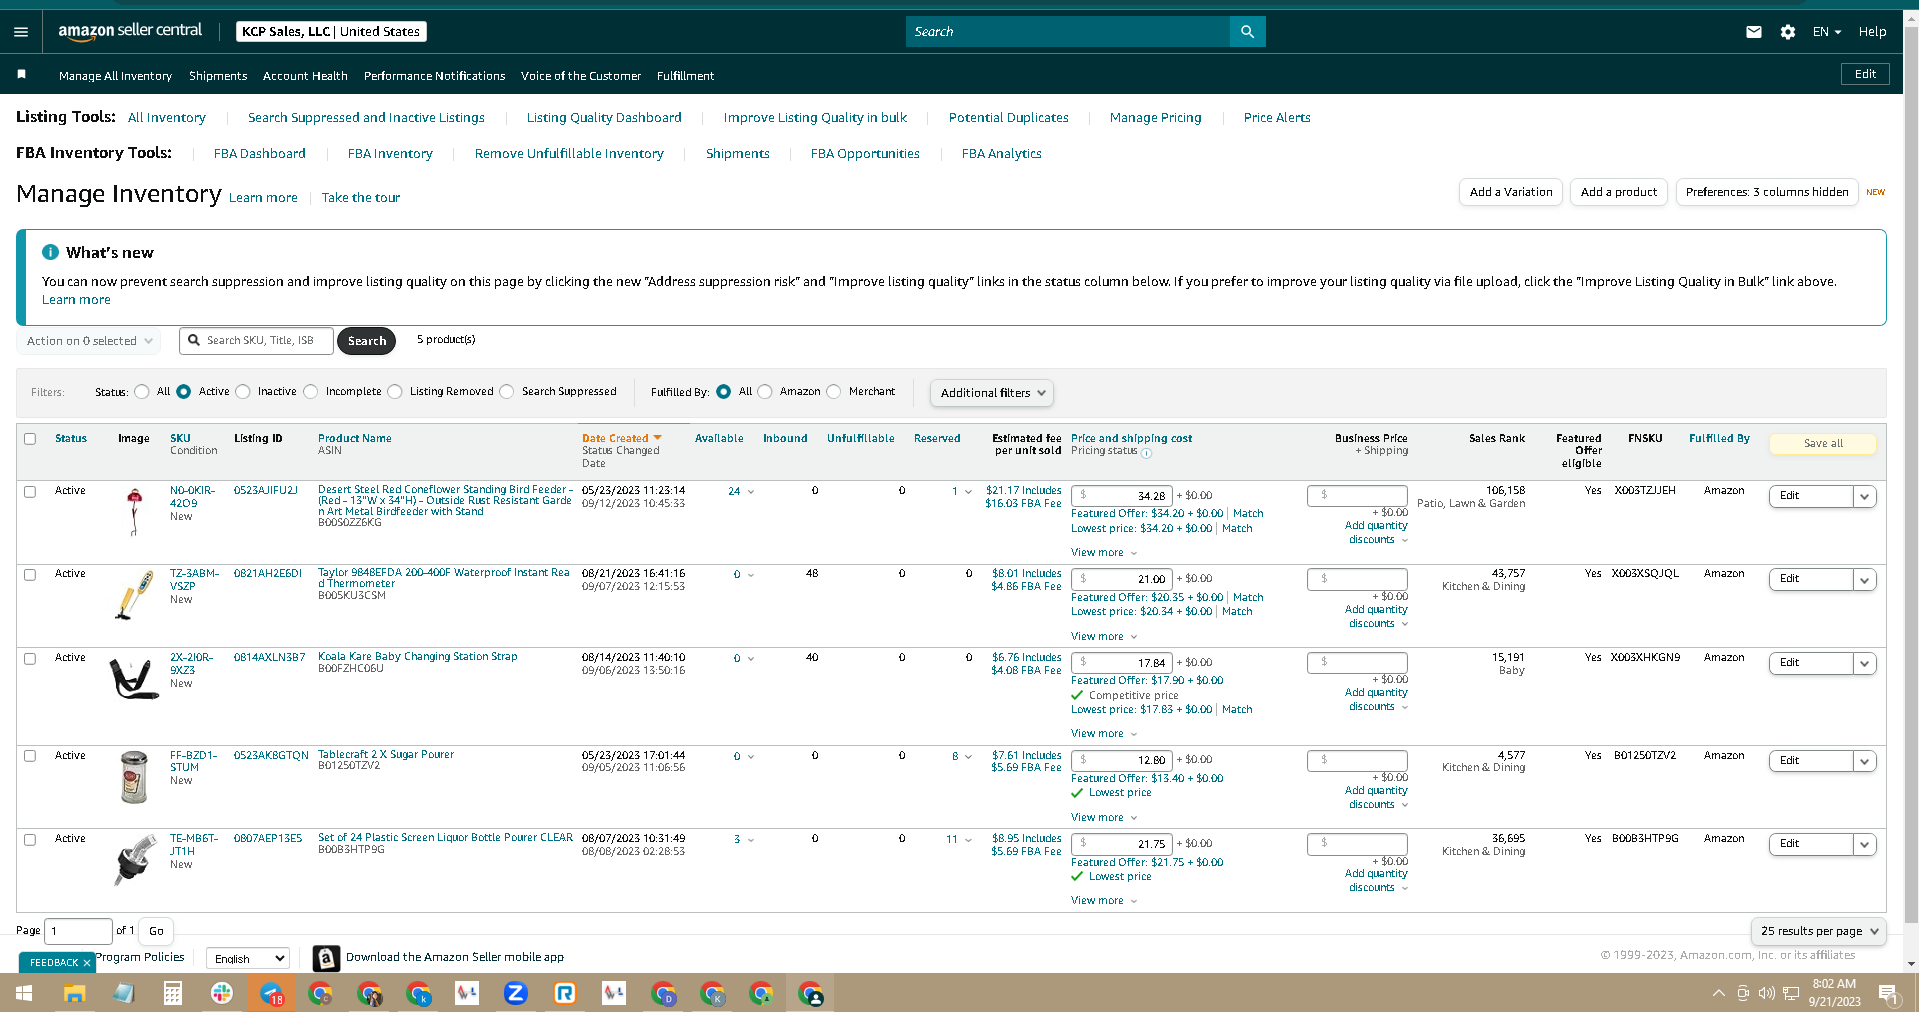Select the Incomplete status radio button
The height and width of the screenshot is (1012, 1919).
point(311,392)
